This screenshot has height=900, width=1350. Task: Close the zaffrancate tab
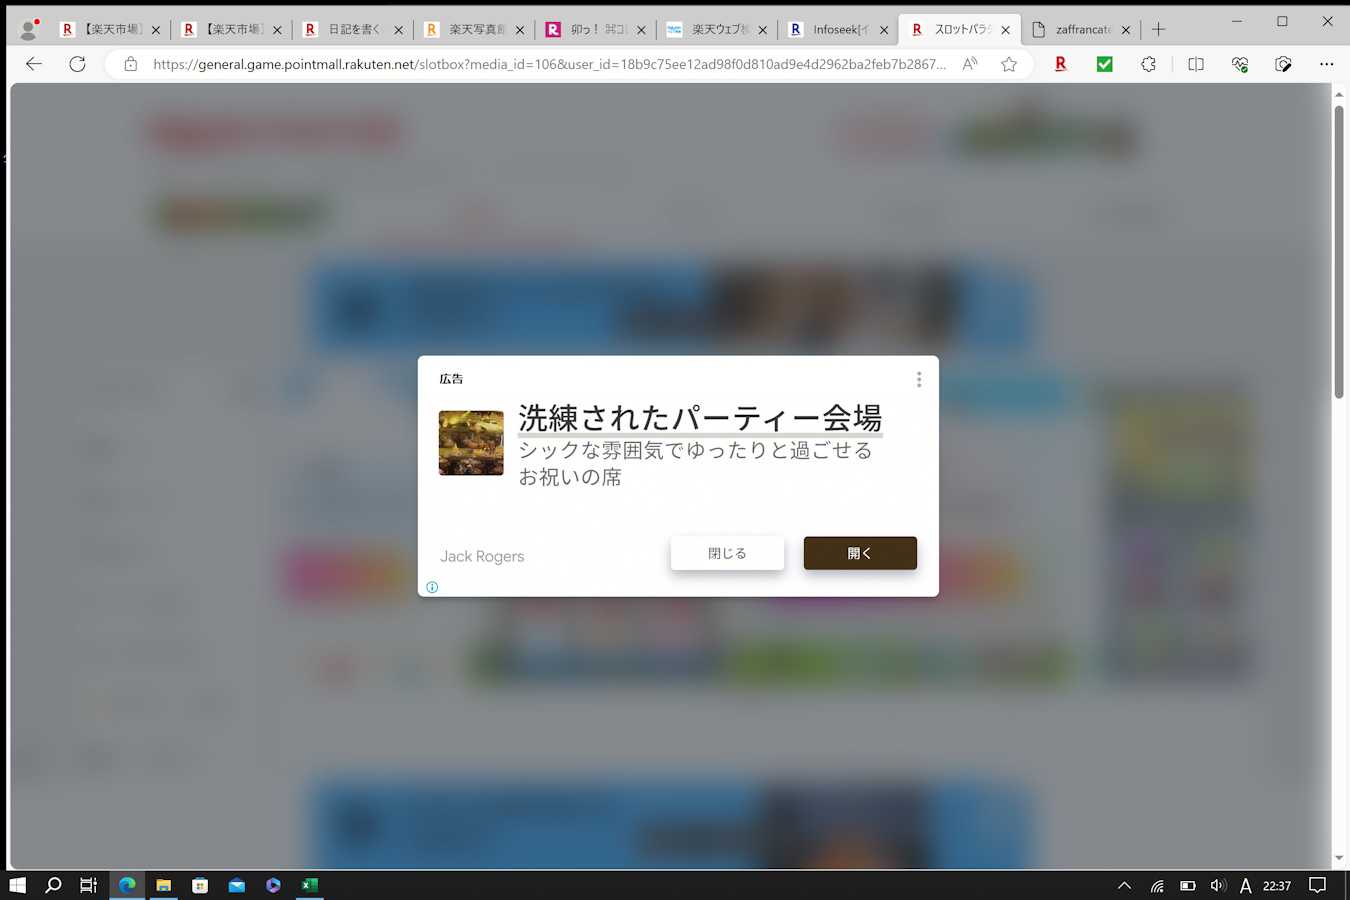coord(1126,30)
